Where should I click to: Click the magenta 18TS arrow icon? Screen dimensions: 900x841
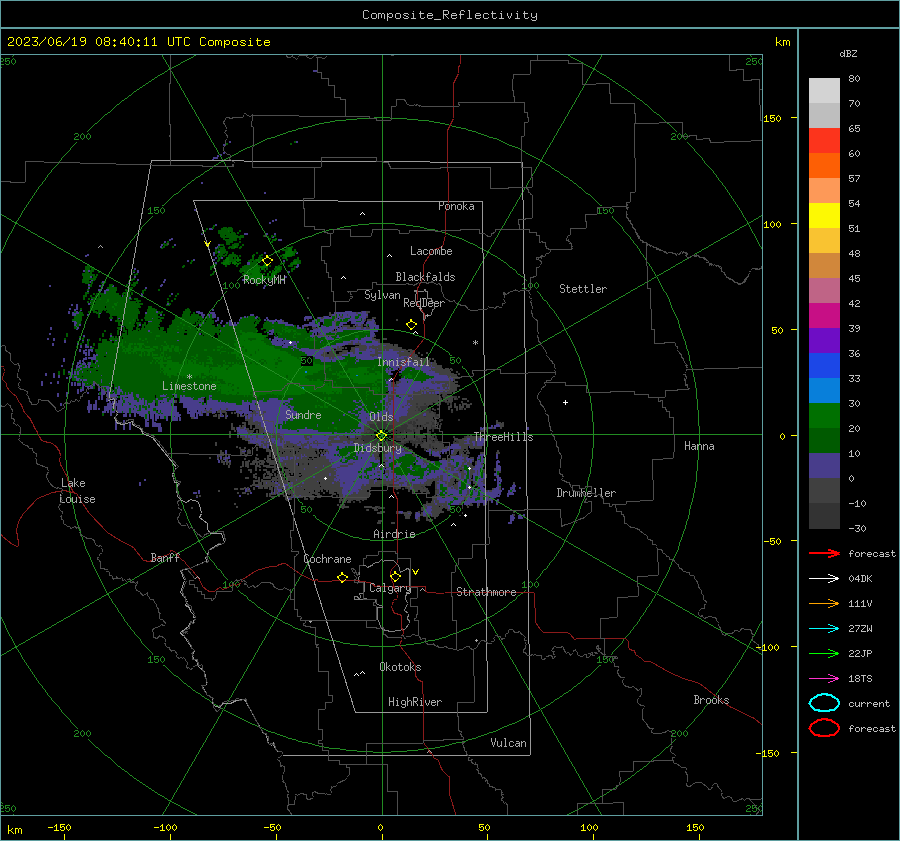click(824, 679)
